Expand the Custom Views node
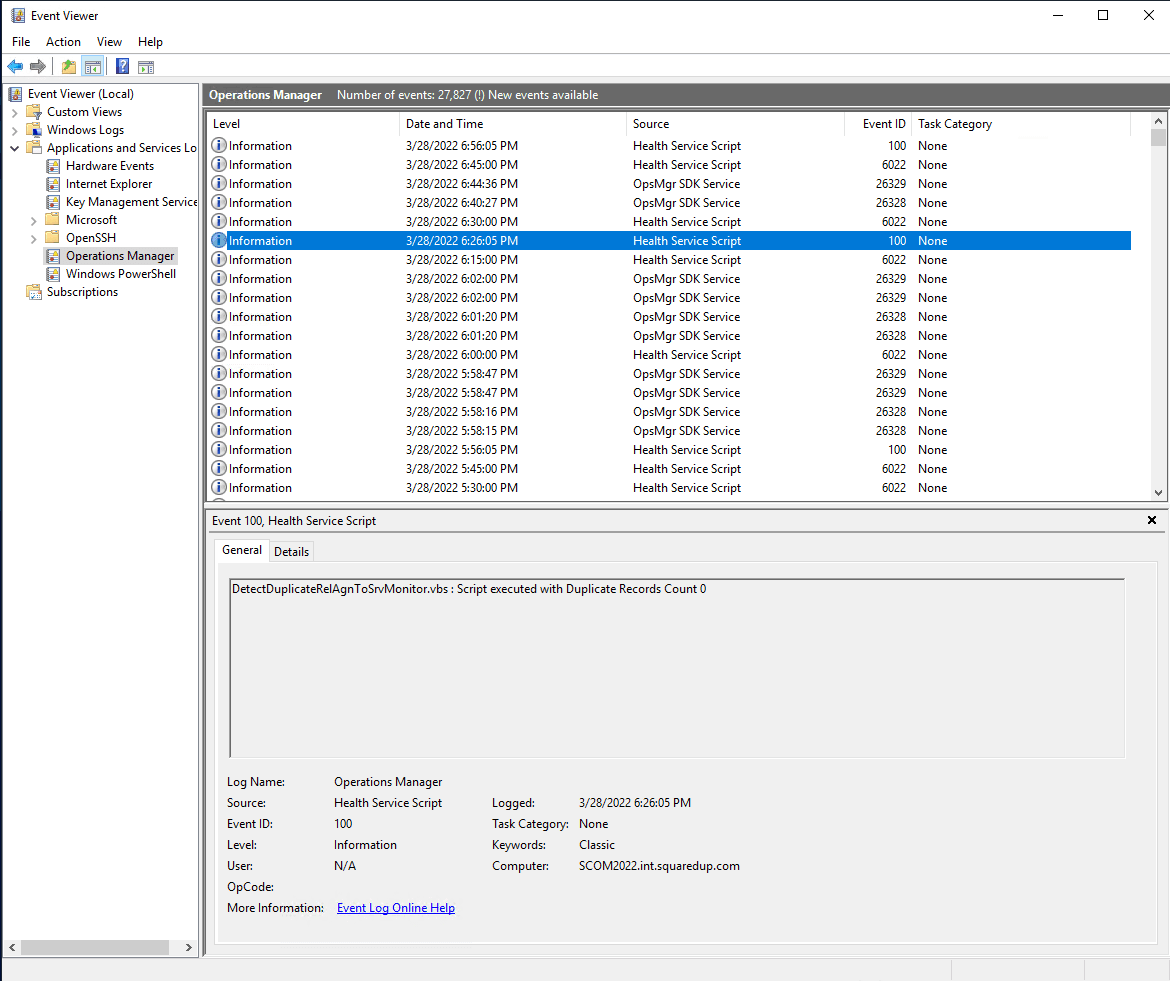 click(15, 112)
